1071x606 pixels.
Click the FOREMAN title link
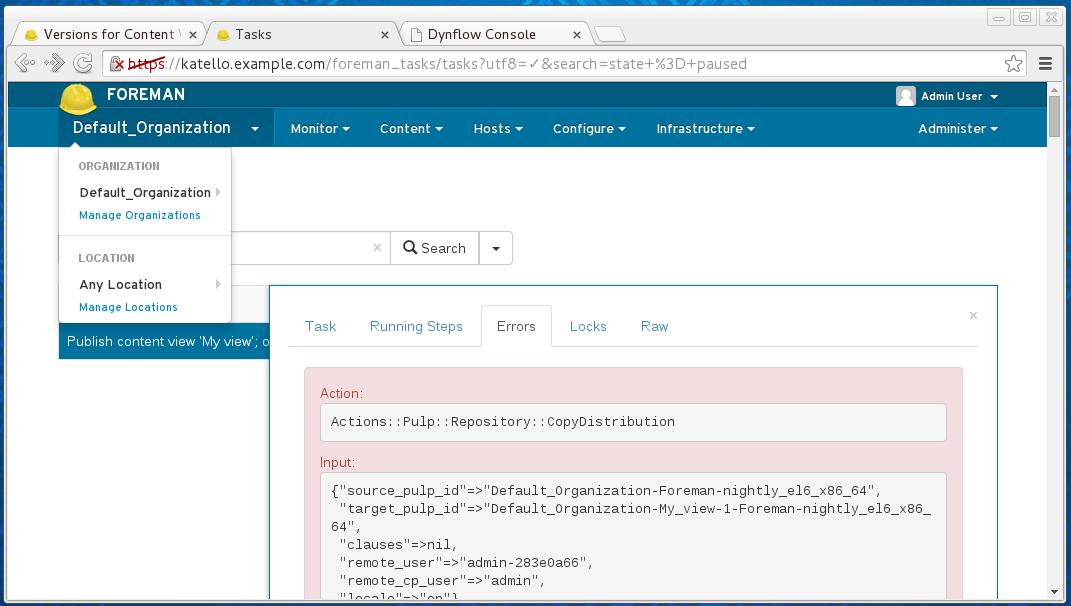[145, 94]
